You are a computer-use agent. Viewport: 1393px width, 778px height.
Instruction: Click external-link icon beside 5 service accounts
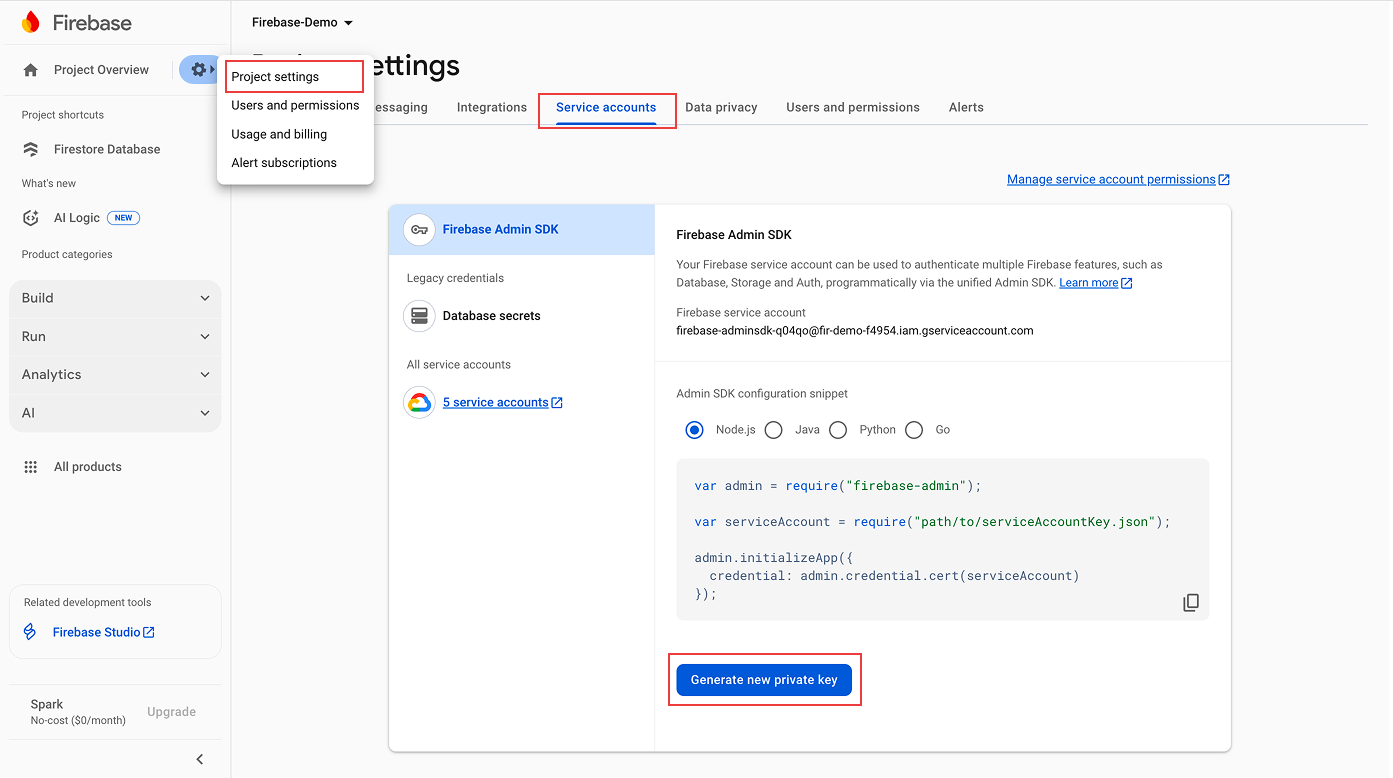(557, 403)
